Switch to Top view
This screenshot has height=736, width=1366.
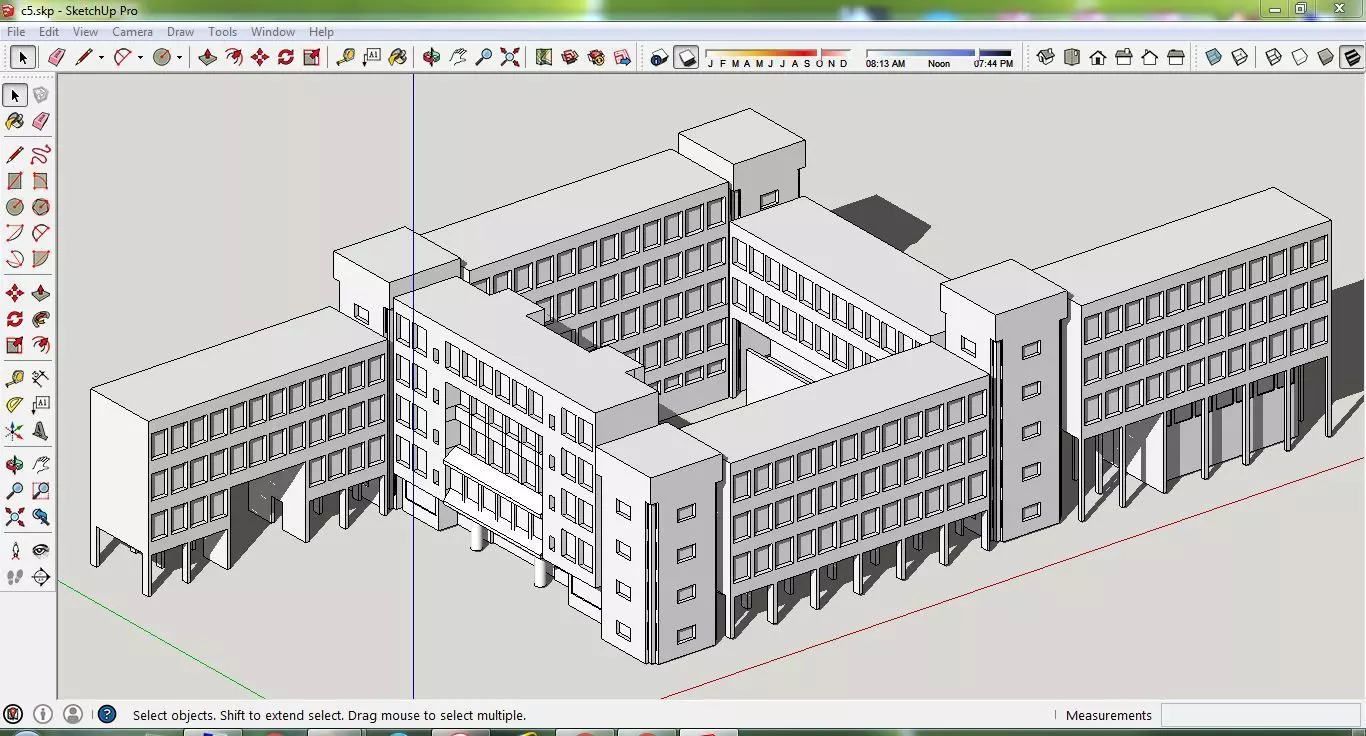point(1072,57)
